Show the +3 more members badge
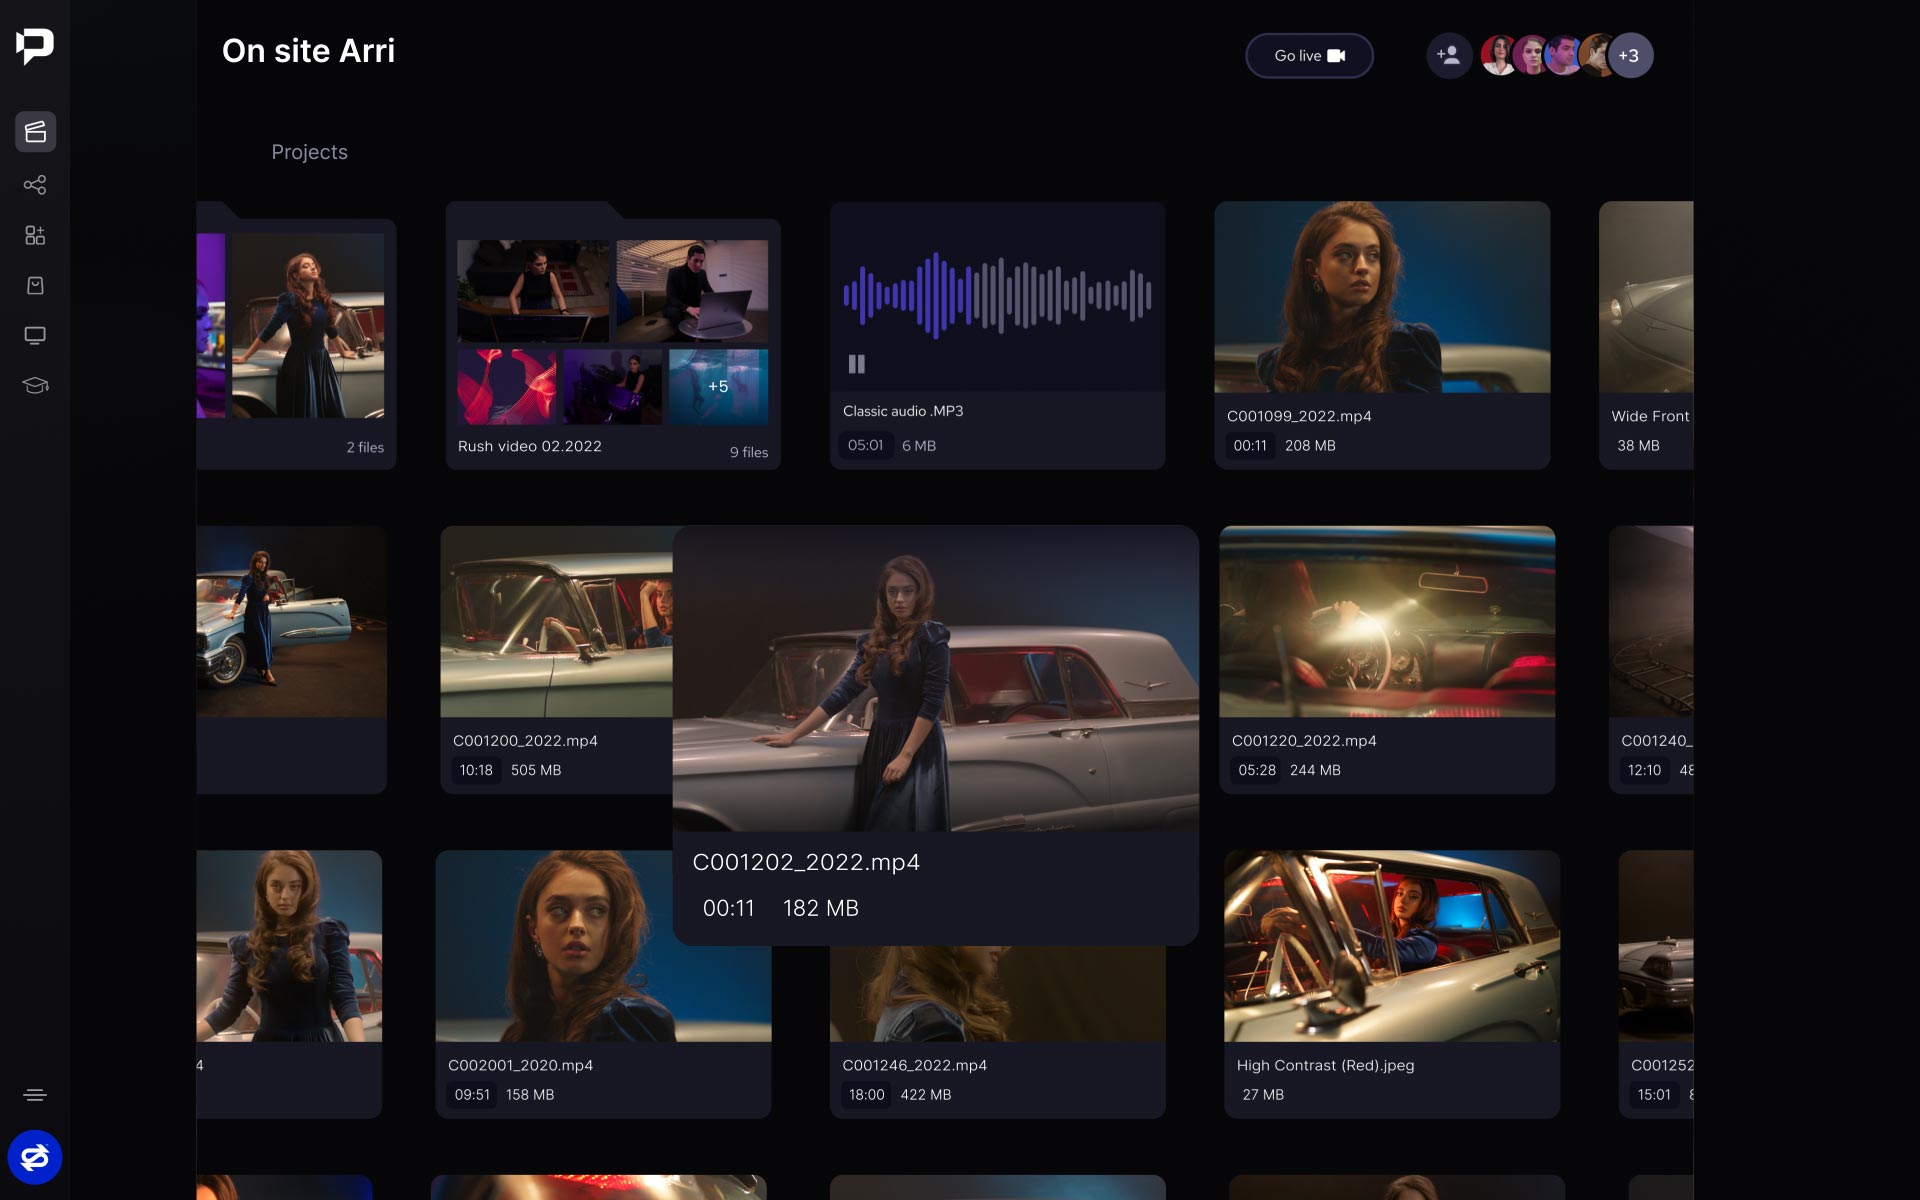This screenshot has width=1920, height=1200. point(1629,56)
